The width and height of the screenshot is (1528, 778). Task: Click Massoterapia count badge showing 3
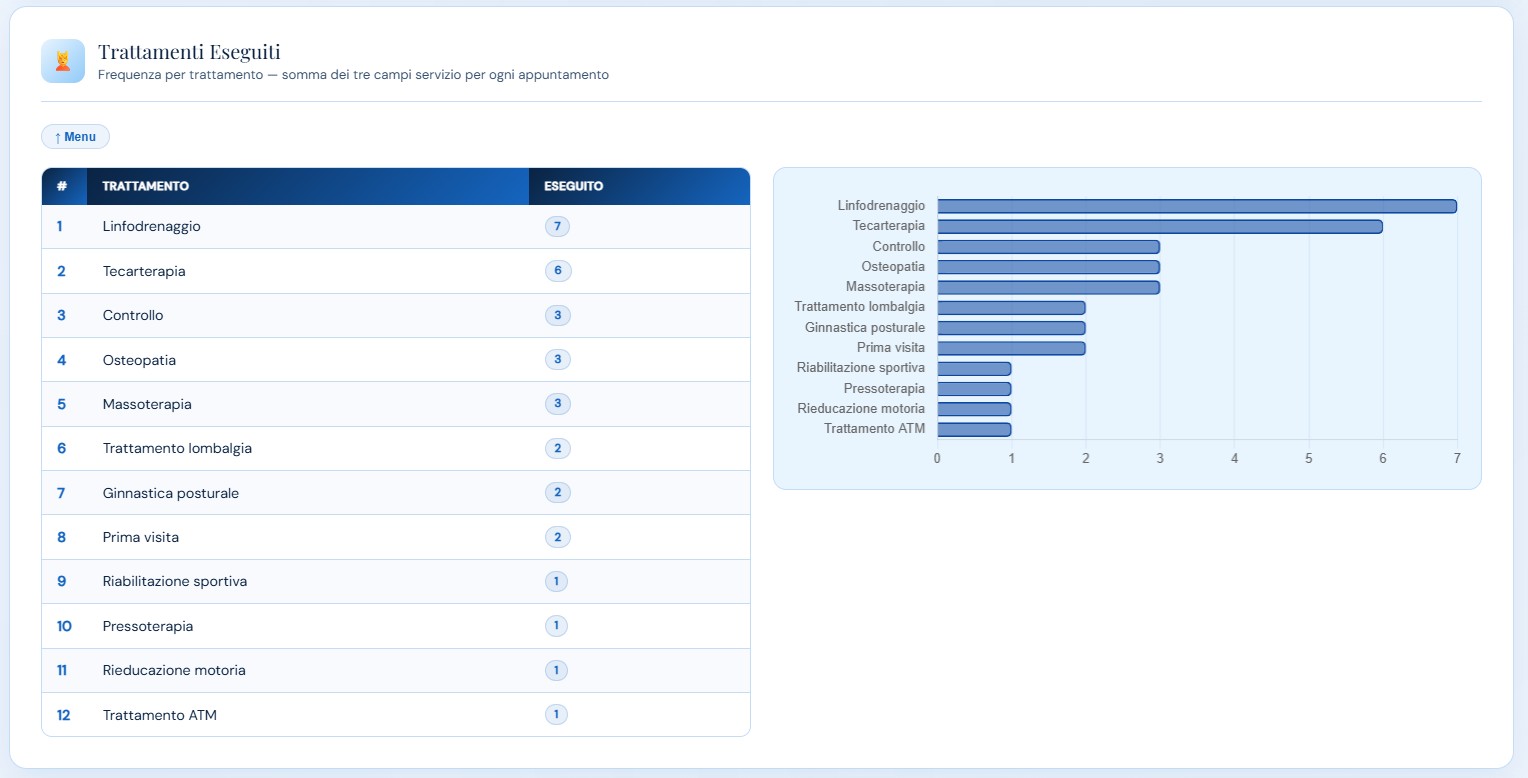[558, 404]
